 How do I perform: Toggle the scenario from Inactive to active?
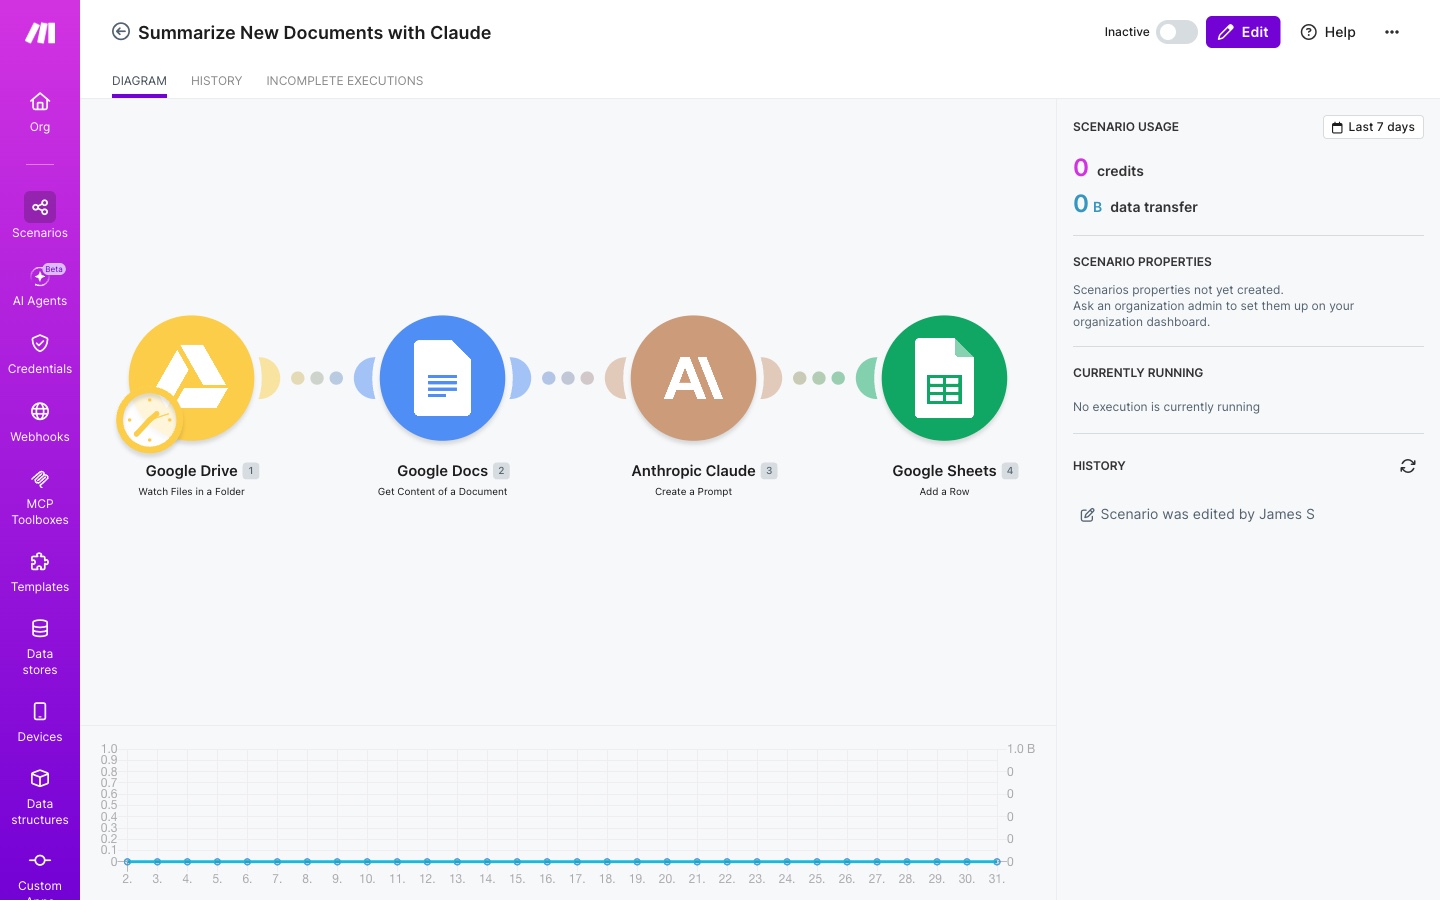(x=1177, y=32)
